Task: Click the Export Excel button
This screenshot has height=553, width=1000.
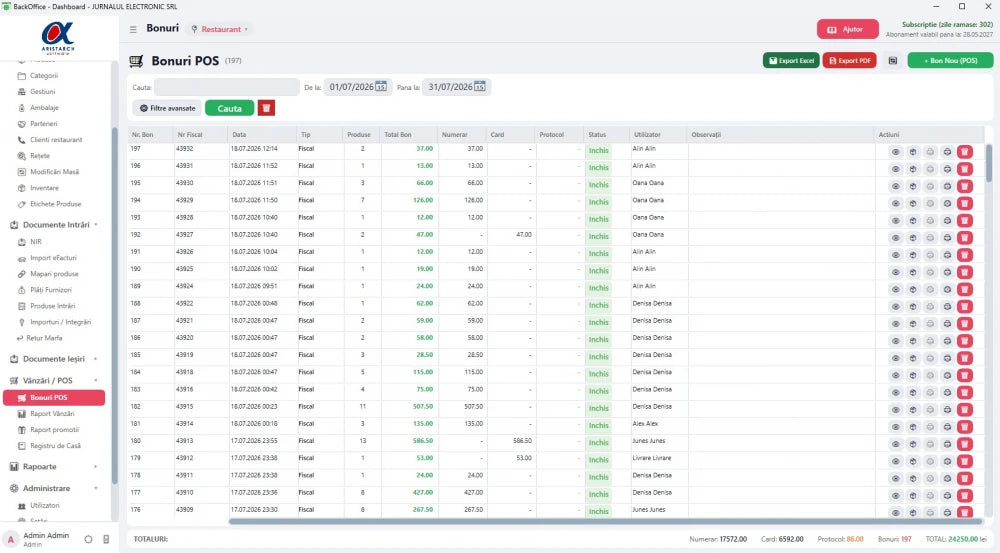Action: point(791,61)
